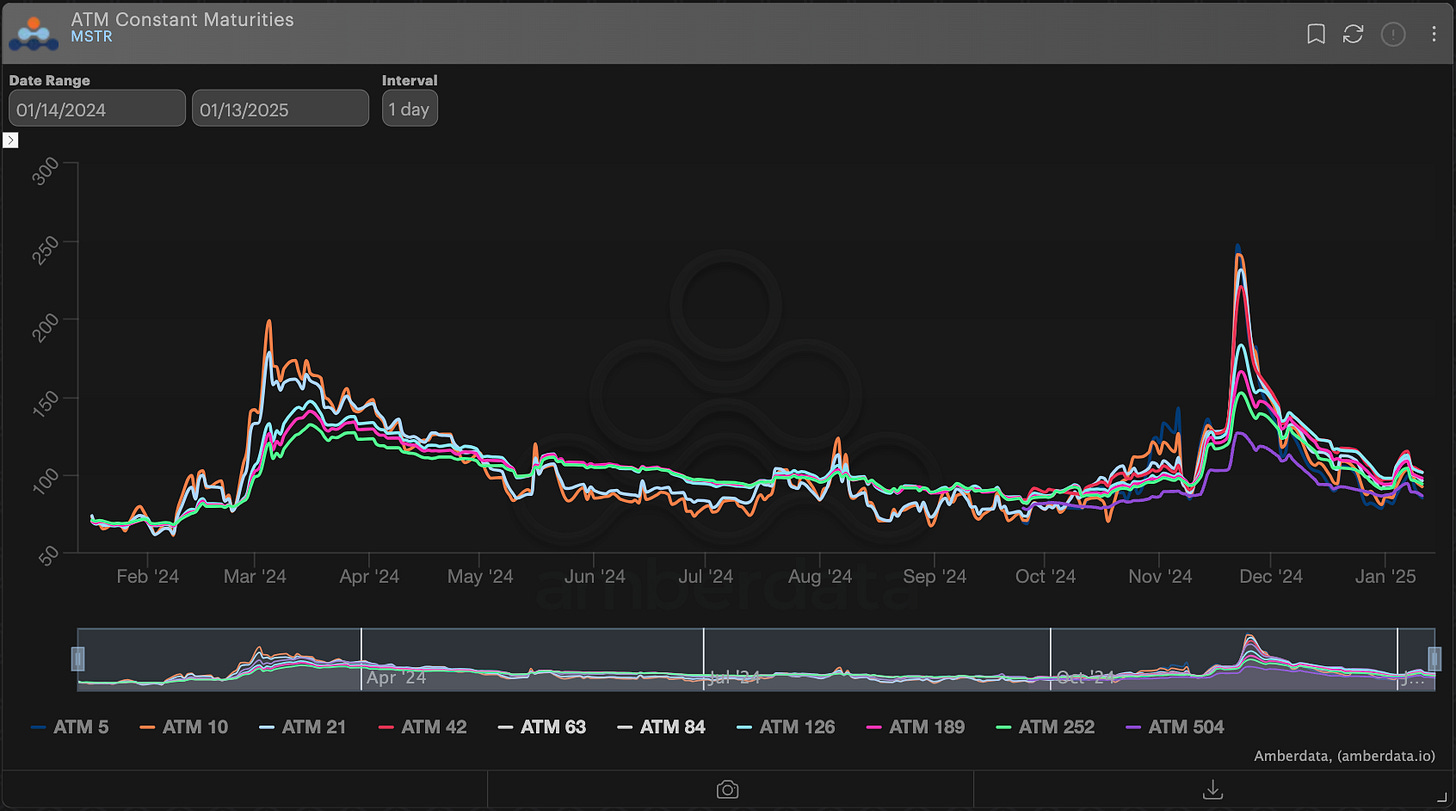The height and width of the screenshot is (811, 1456).
Task: Toggle ATM 252 series in legend
Action: pos(1045,727)
